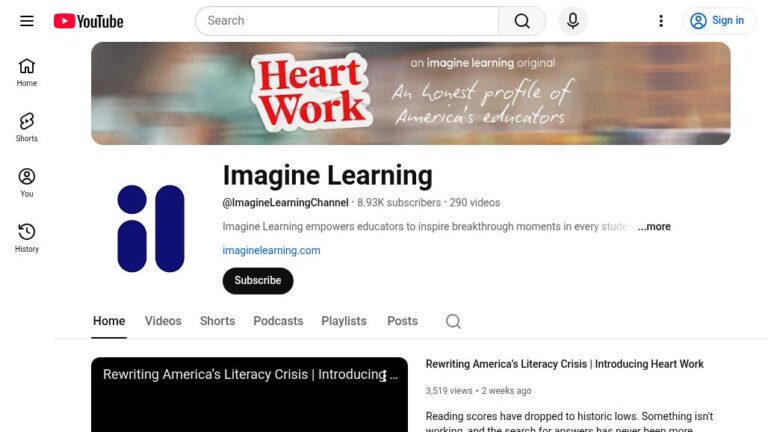Switch to the Videos tab

pyautogui.click(x=163, y=321)
